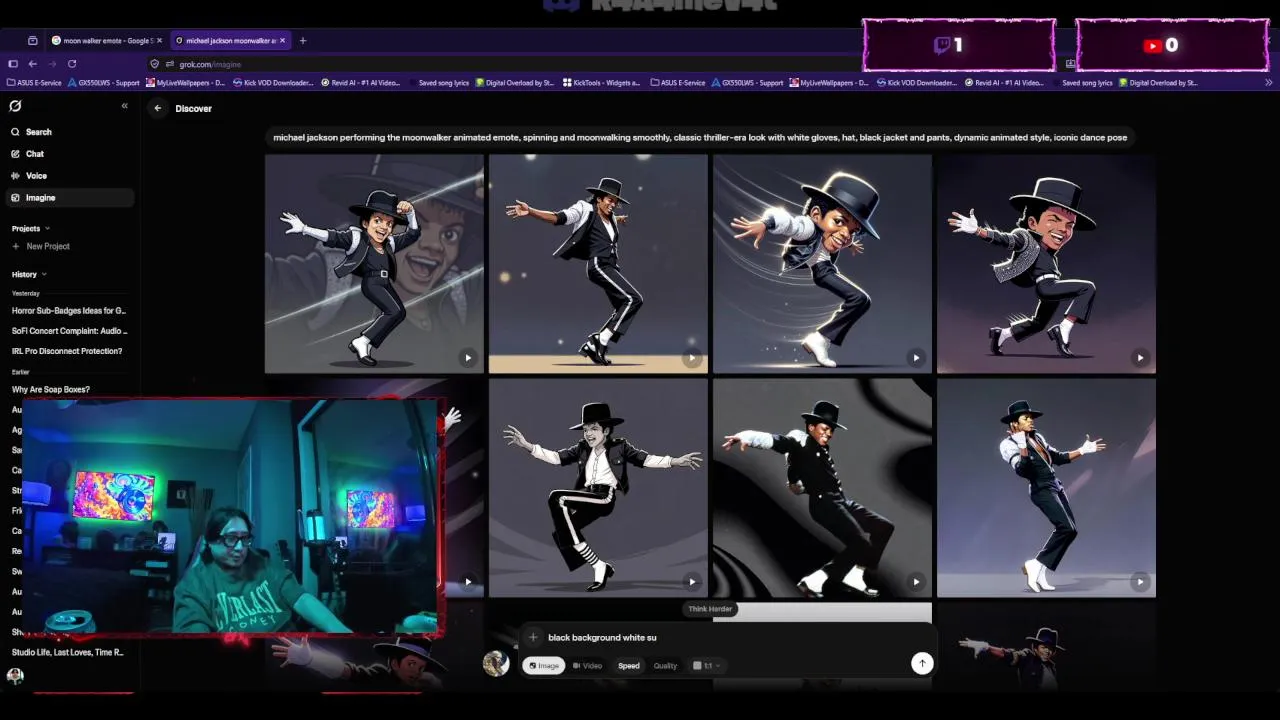Select Image mode toggle

(544, 666)
